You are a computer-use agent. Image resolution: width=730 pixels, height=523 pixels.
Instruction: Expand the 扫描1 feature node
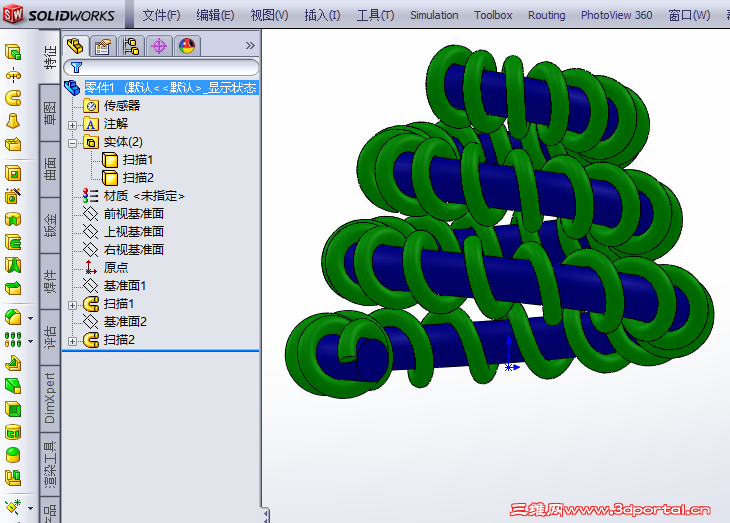pos(72,305)
